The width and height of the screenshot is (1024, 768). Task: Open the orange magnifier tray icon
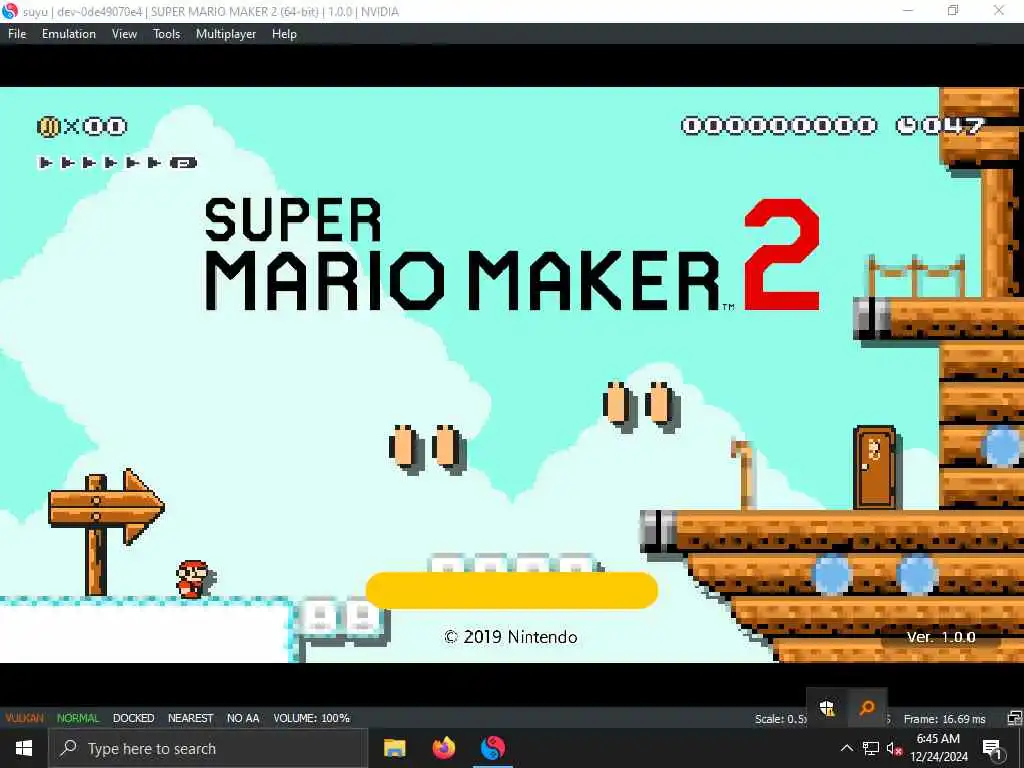pos(867,708)
